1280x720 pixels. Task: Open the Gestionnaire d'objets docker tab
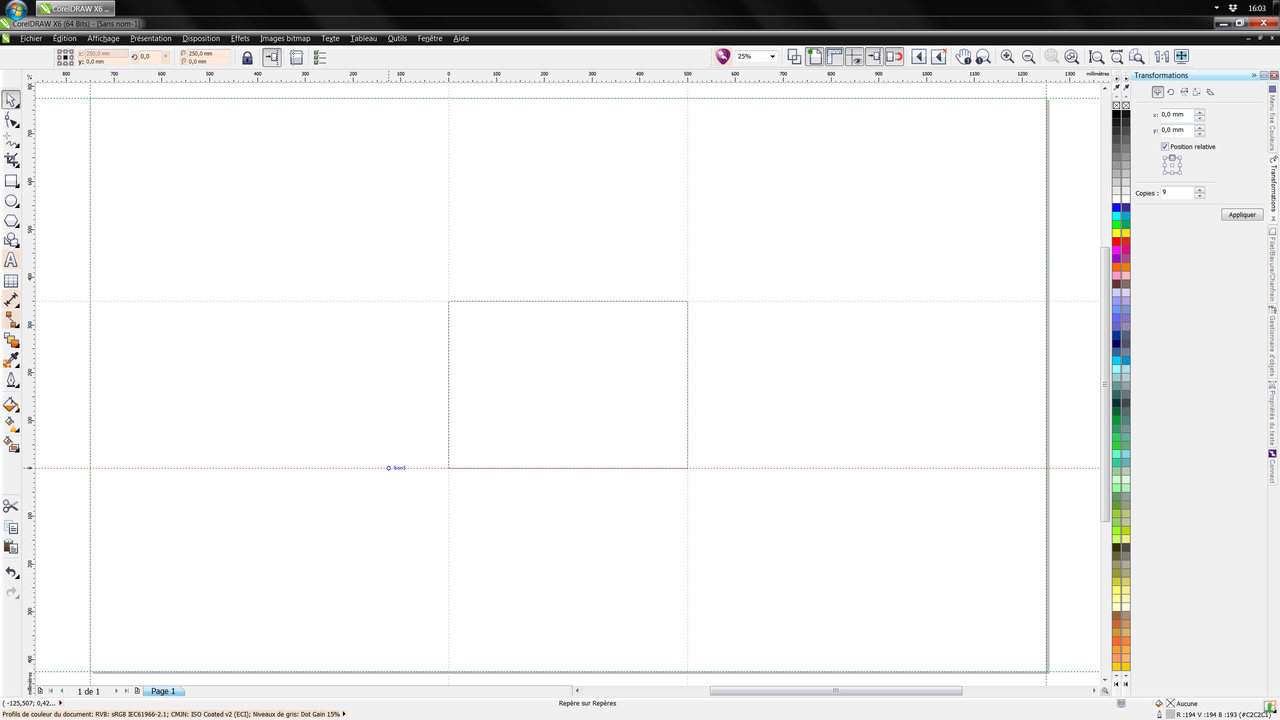coord(1272,340)
